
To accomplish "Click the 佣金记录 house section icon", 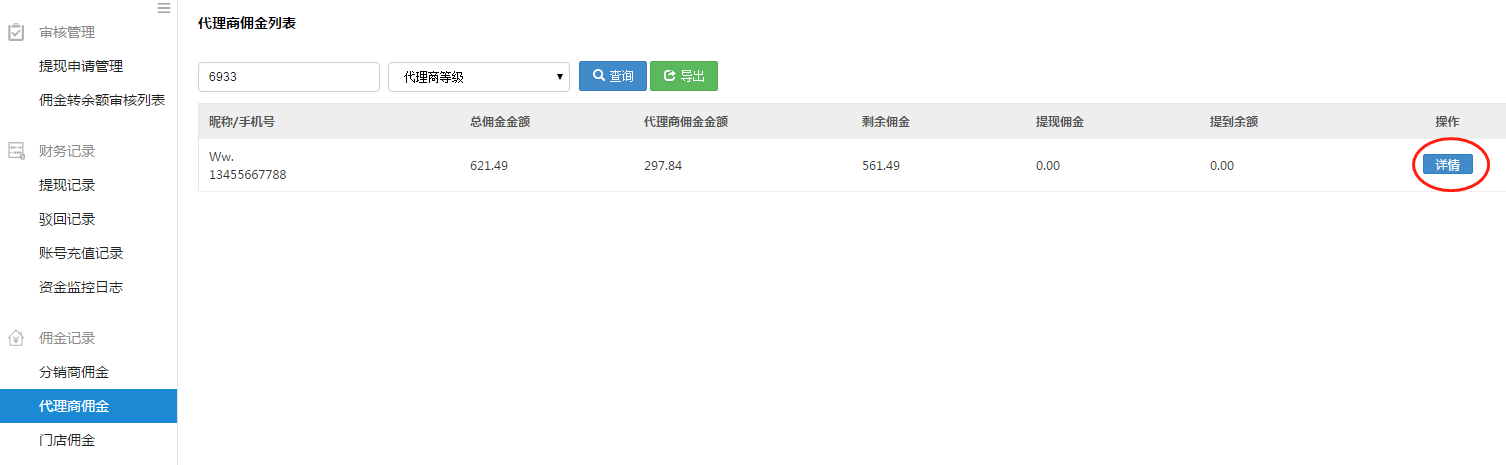I will coord(16,338).
